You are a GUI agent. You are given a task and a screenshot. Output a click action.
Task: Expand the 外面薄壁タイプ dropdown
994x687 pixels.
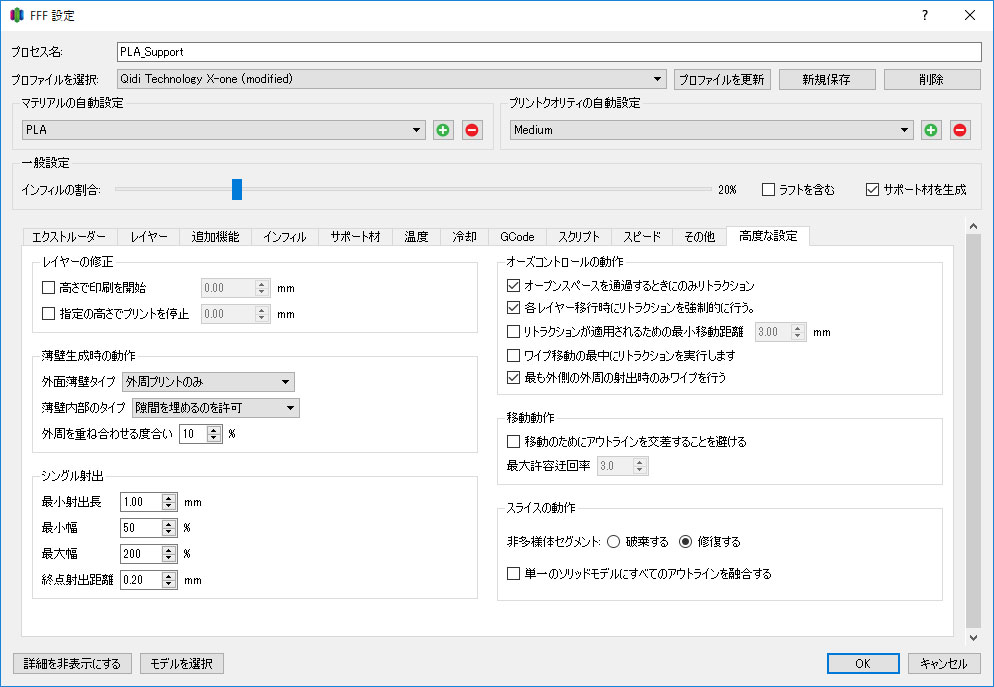pyautogui.click(x=208, y=381)
